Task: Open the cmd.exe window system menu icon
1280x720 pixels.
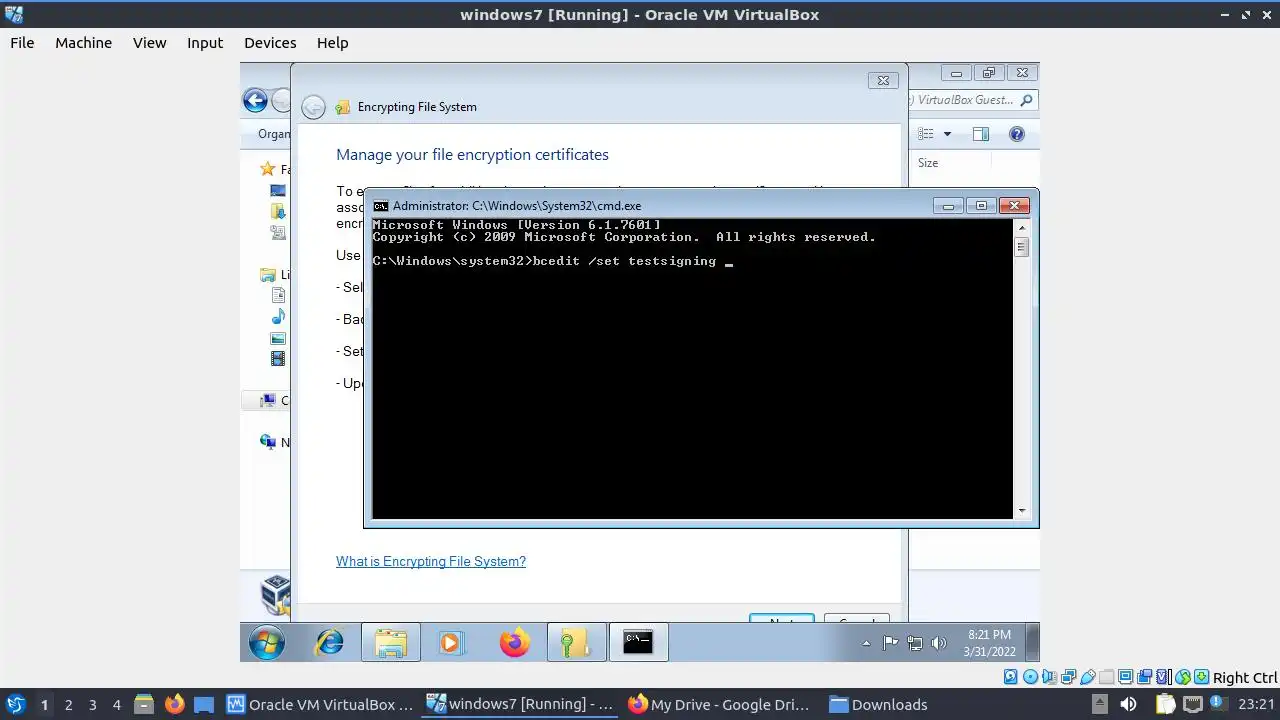Action: pyautogui.click(x=380, y=206)
